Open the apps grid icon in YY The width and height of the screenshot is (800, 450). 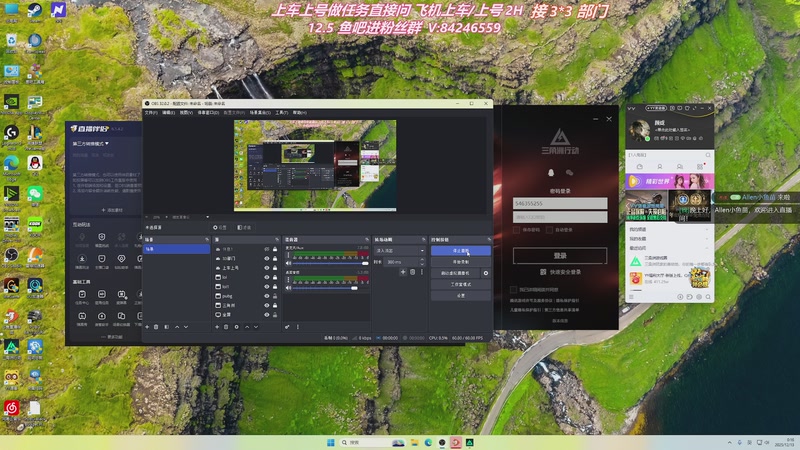[699, 167]
